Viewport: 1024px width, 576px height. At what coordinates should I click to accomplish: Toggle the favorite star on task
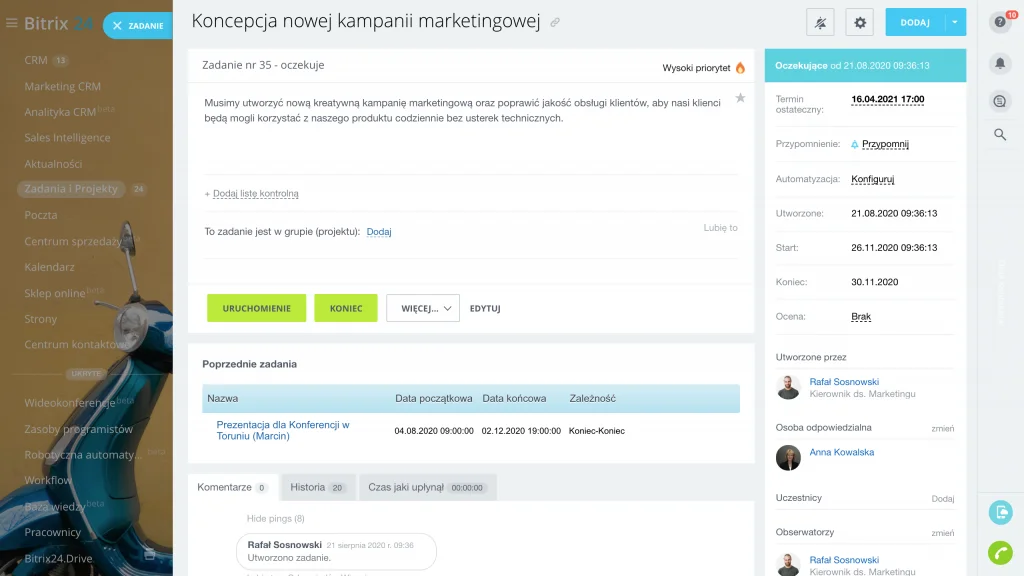740,98
